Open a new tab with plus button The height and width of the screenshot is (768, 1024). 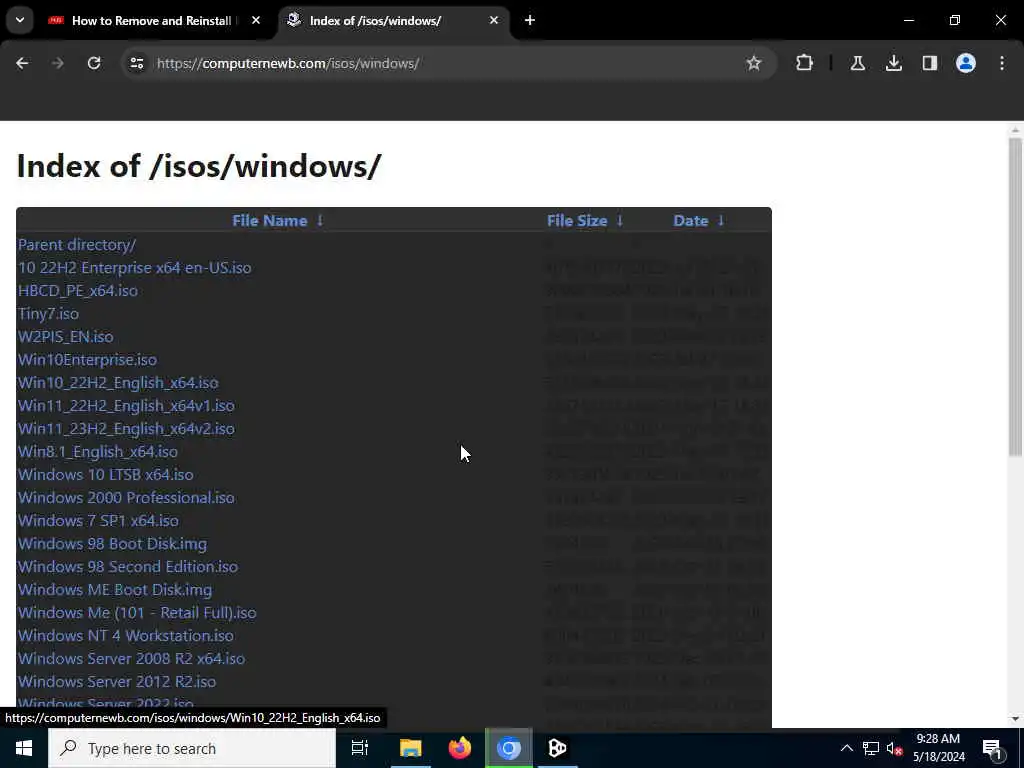tap(530, 20)
